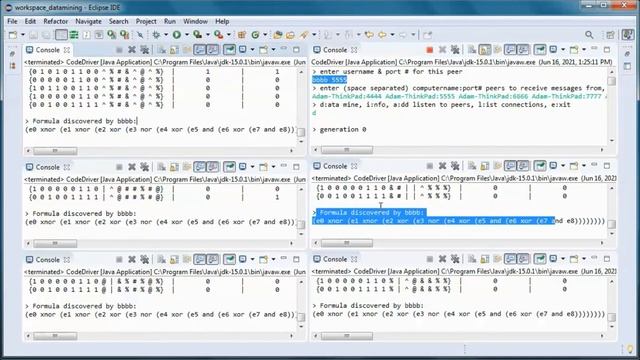Toggle show-on-standard-error in top-right console
The image size is (640, 360).
(523, 50)
